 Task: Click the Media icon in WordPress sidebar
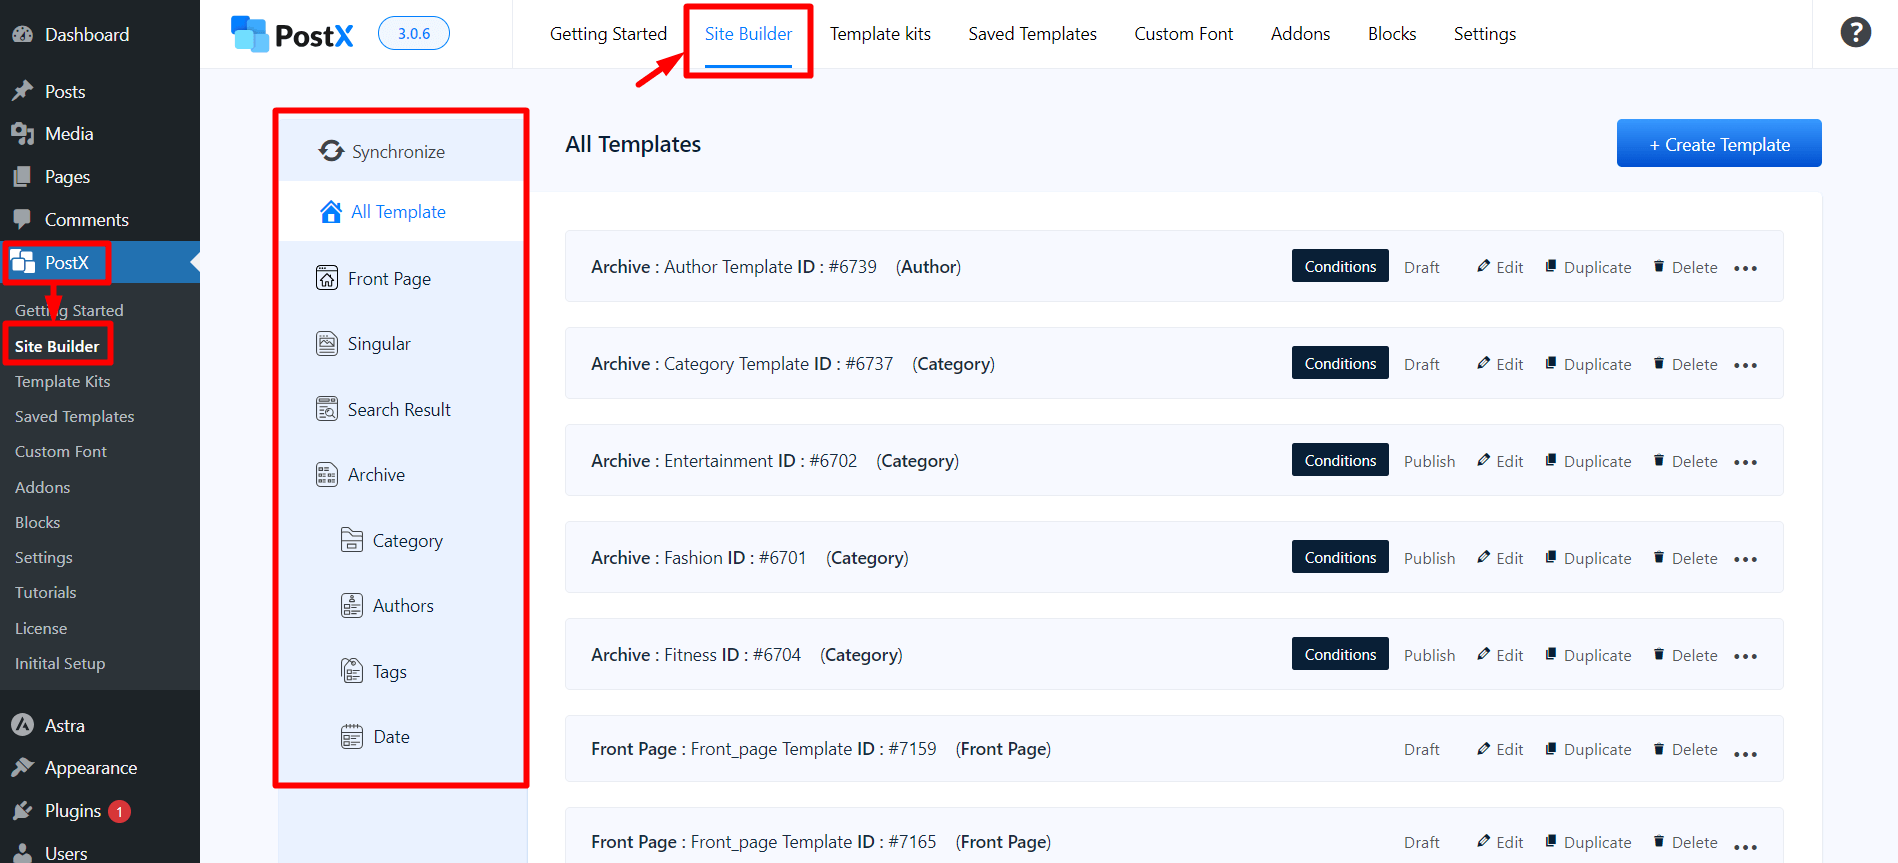23,133
